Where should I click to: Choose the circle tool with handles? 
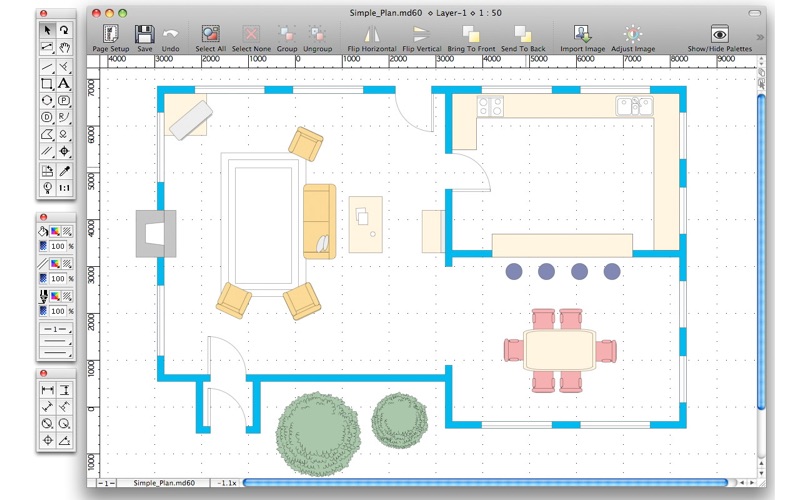(47, 101)
